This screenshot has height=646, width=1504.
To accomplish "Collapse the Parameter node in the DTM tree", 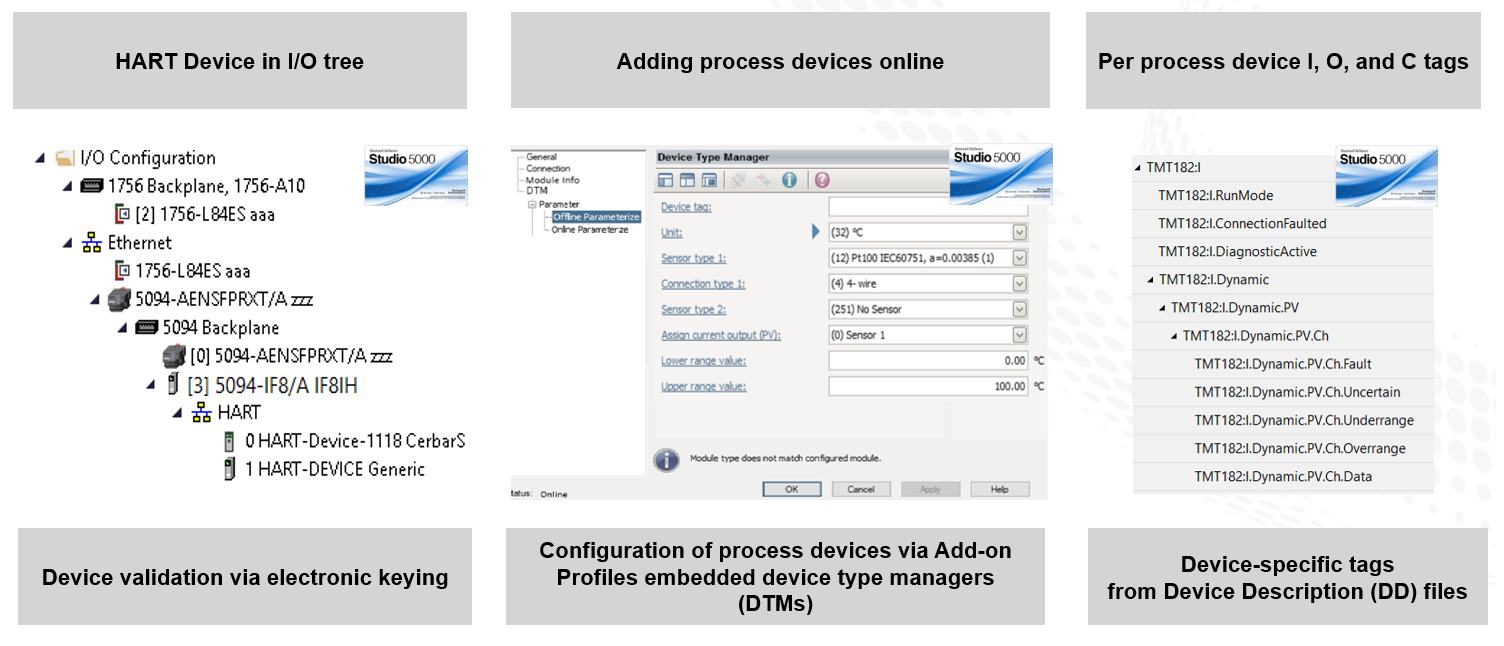I will 532,204.
